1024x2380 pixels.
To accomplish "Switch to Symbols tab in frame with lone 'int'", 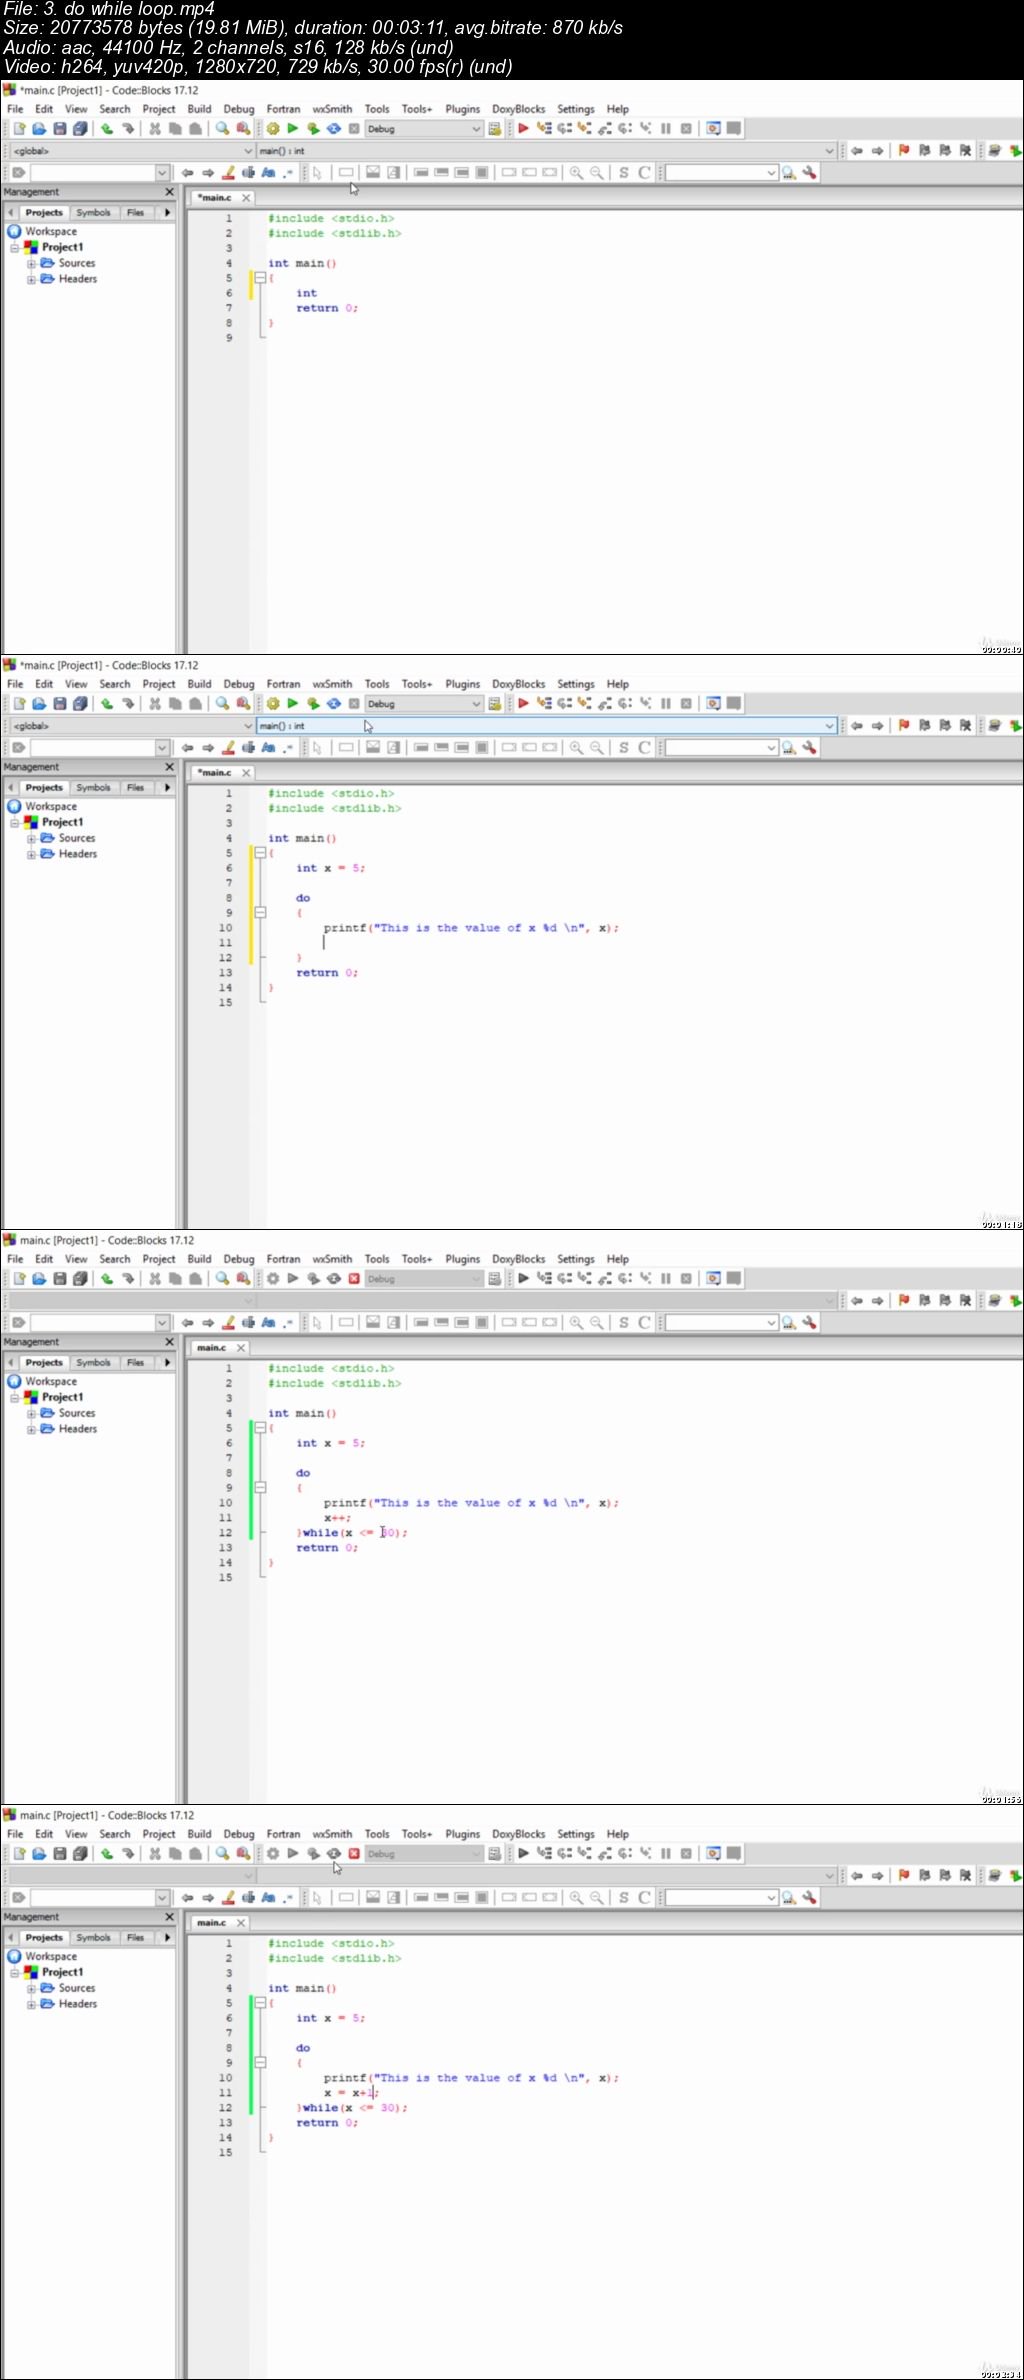I will (93, 213).
